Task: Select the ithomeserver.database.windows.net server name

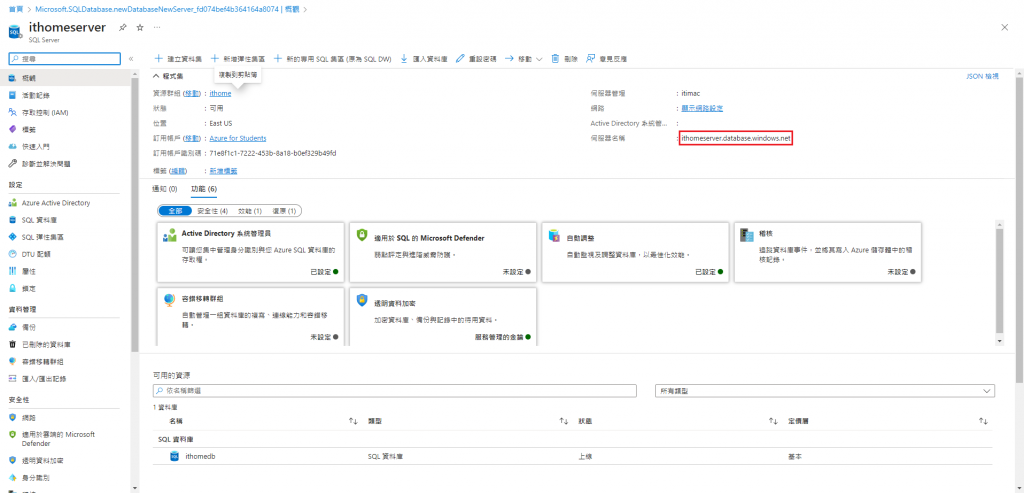Action: point(736,138)
